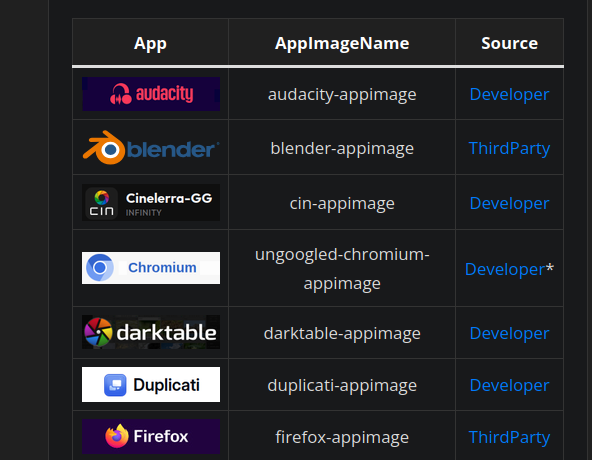Click the darktable logo image

point(151,332)
